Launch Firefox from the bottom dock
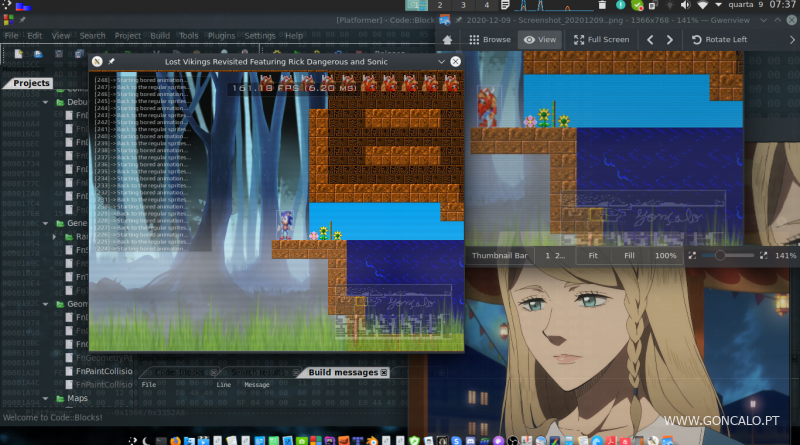This screenshot has height=445, width=800. [x=176, y=440]
